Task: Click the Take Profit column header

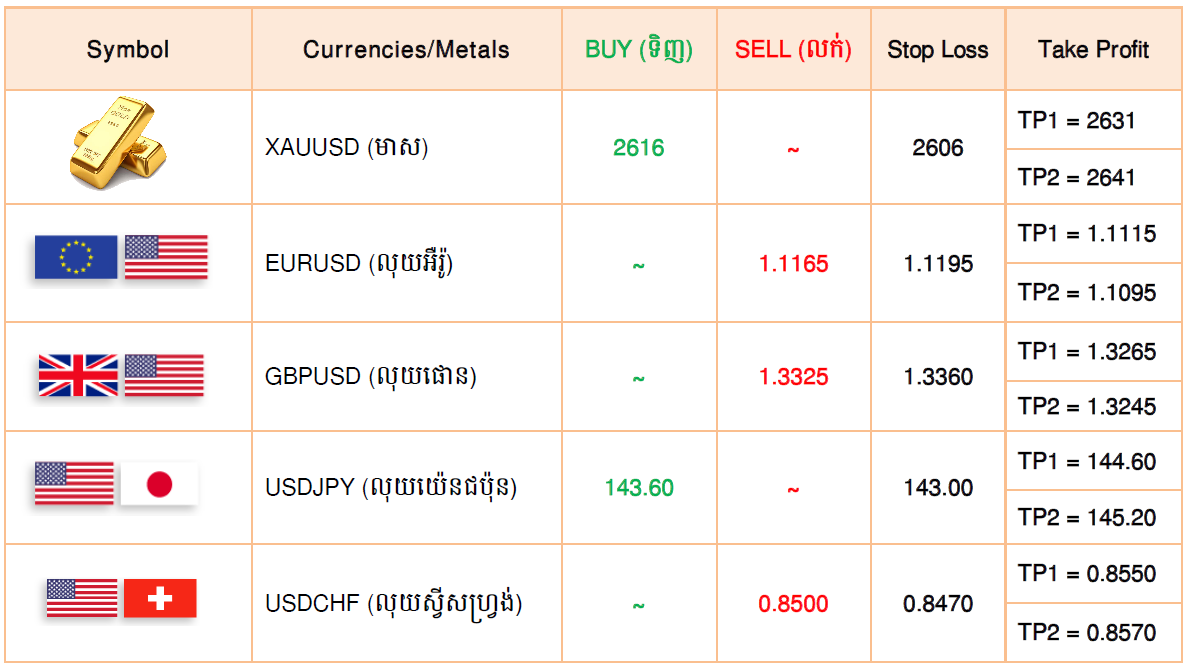Action: click(1093, 50)
